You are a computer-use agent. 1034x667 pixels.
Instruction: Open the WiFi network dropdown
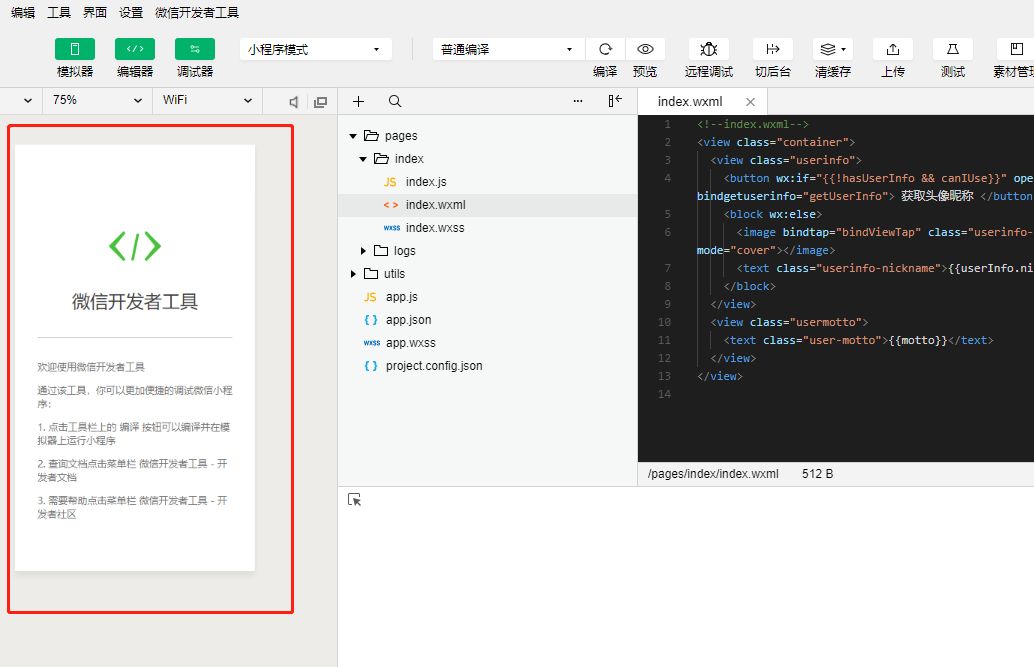[x=207, y=100]
